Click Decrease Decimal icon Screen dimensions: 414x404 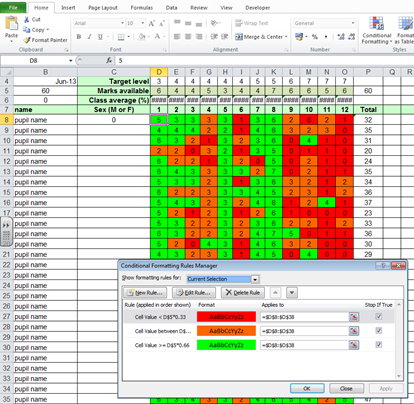(x=352, y=37)
